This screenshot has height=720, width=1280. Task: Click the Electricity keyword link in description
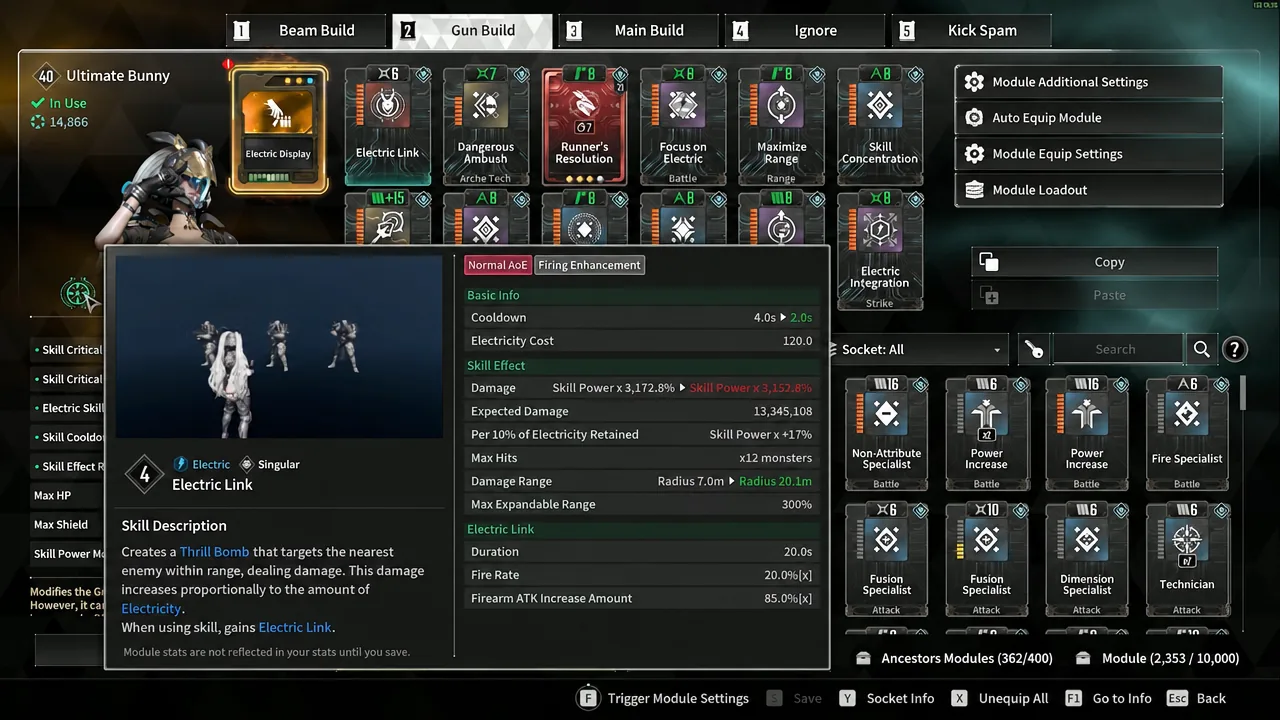coord(152,609)
